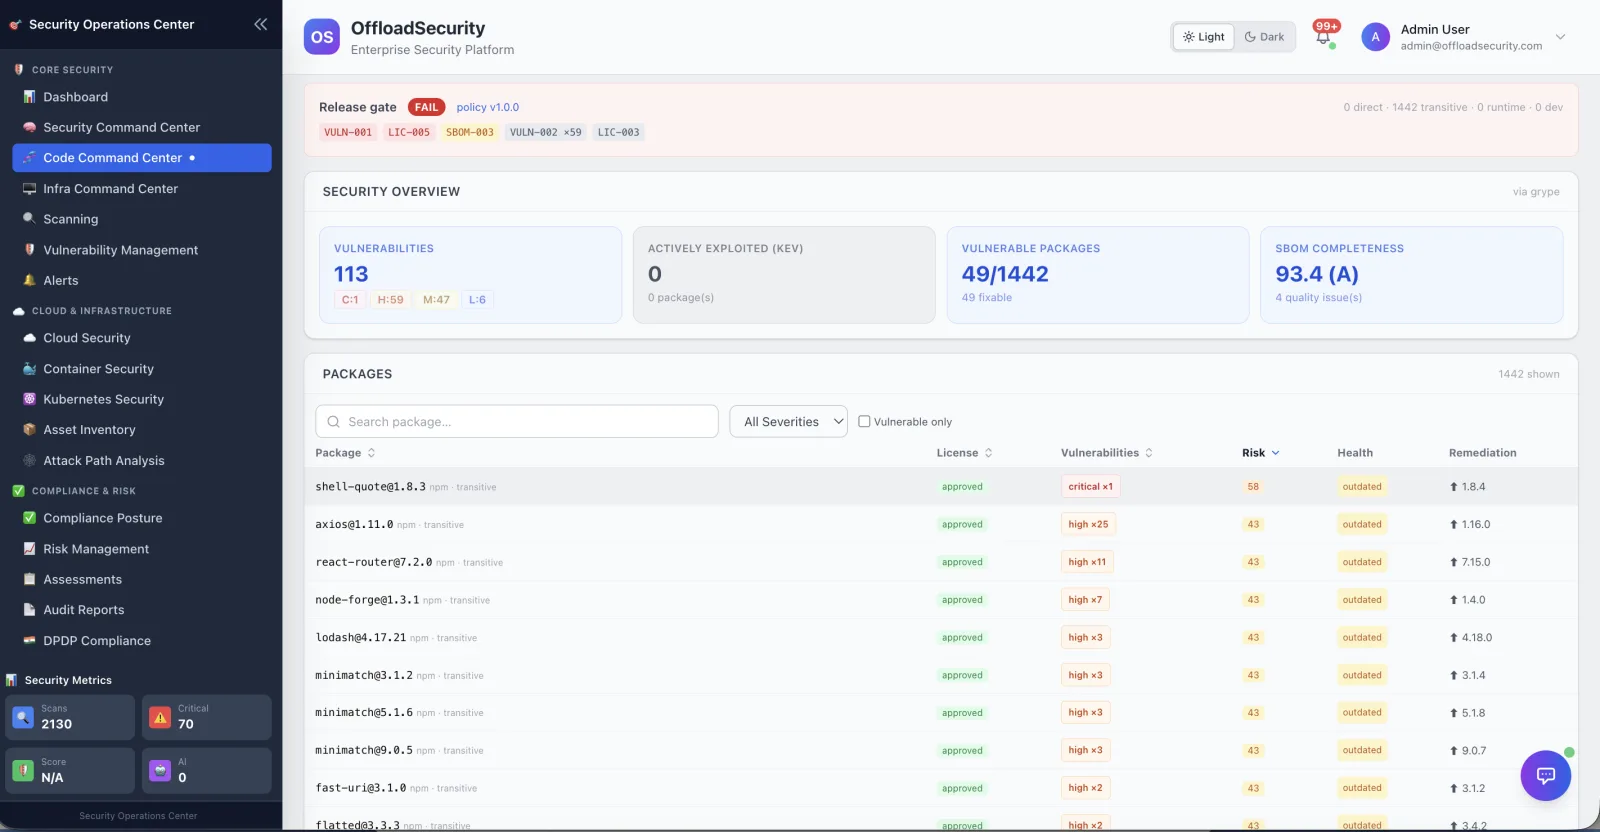
Task: Click the Security Command Center icon
Action: click(x=29, y=127)
